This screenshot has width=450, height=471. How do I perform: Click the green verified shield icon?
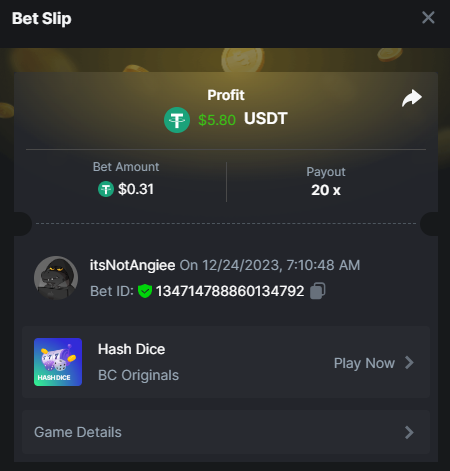(x=145, y=291)
